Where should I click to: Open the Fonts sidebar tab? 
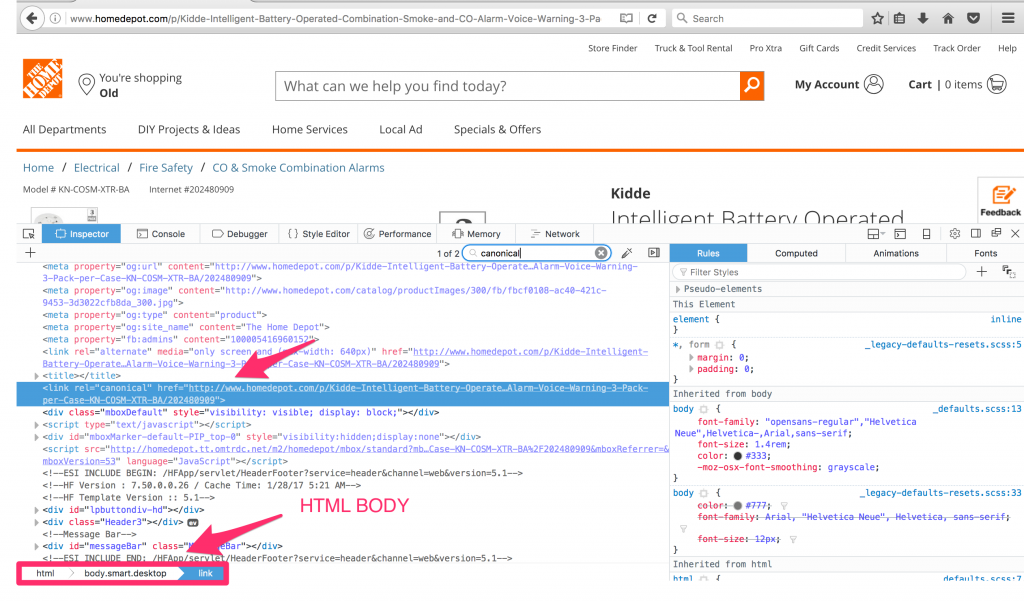(985, 253)
